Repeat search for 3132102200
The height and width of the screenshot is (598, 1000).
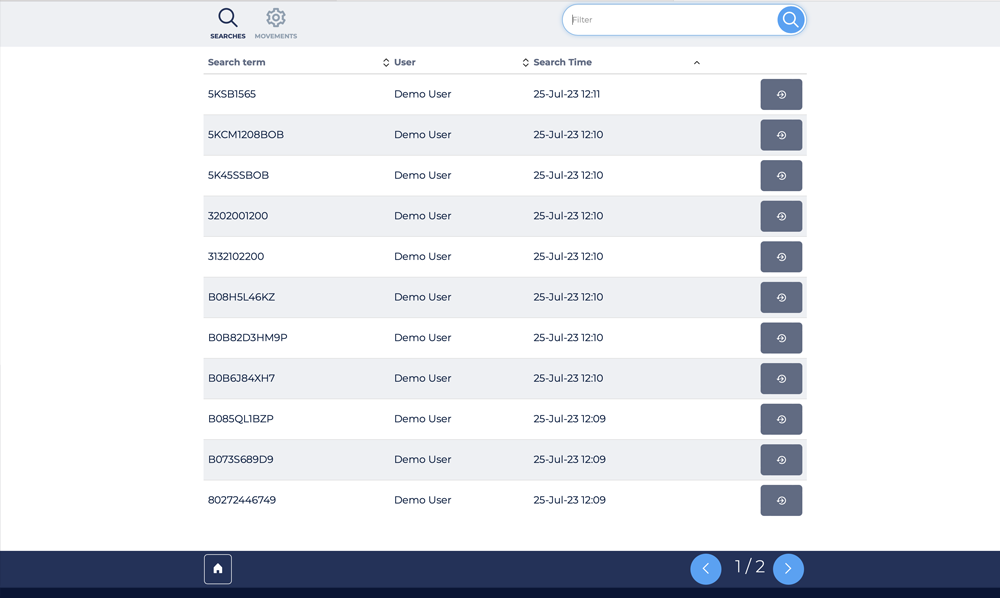pos(781,257)
